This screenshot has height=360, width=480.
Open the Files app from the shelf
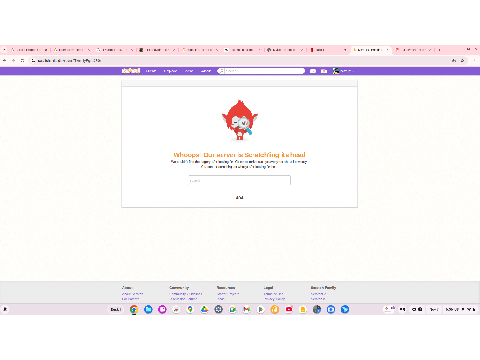point(148,309)
